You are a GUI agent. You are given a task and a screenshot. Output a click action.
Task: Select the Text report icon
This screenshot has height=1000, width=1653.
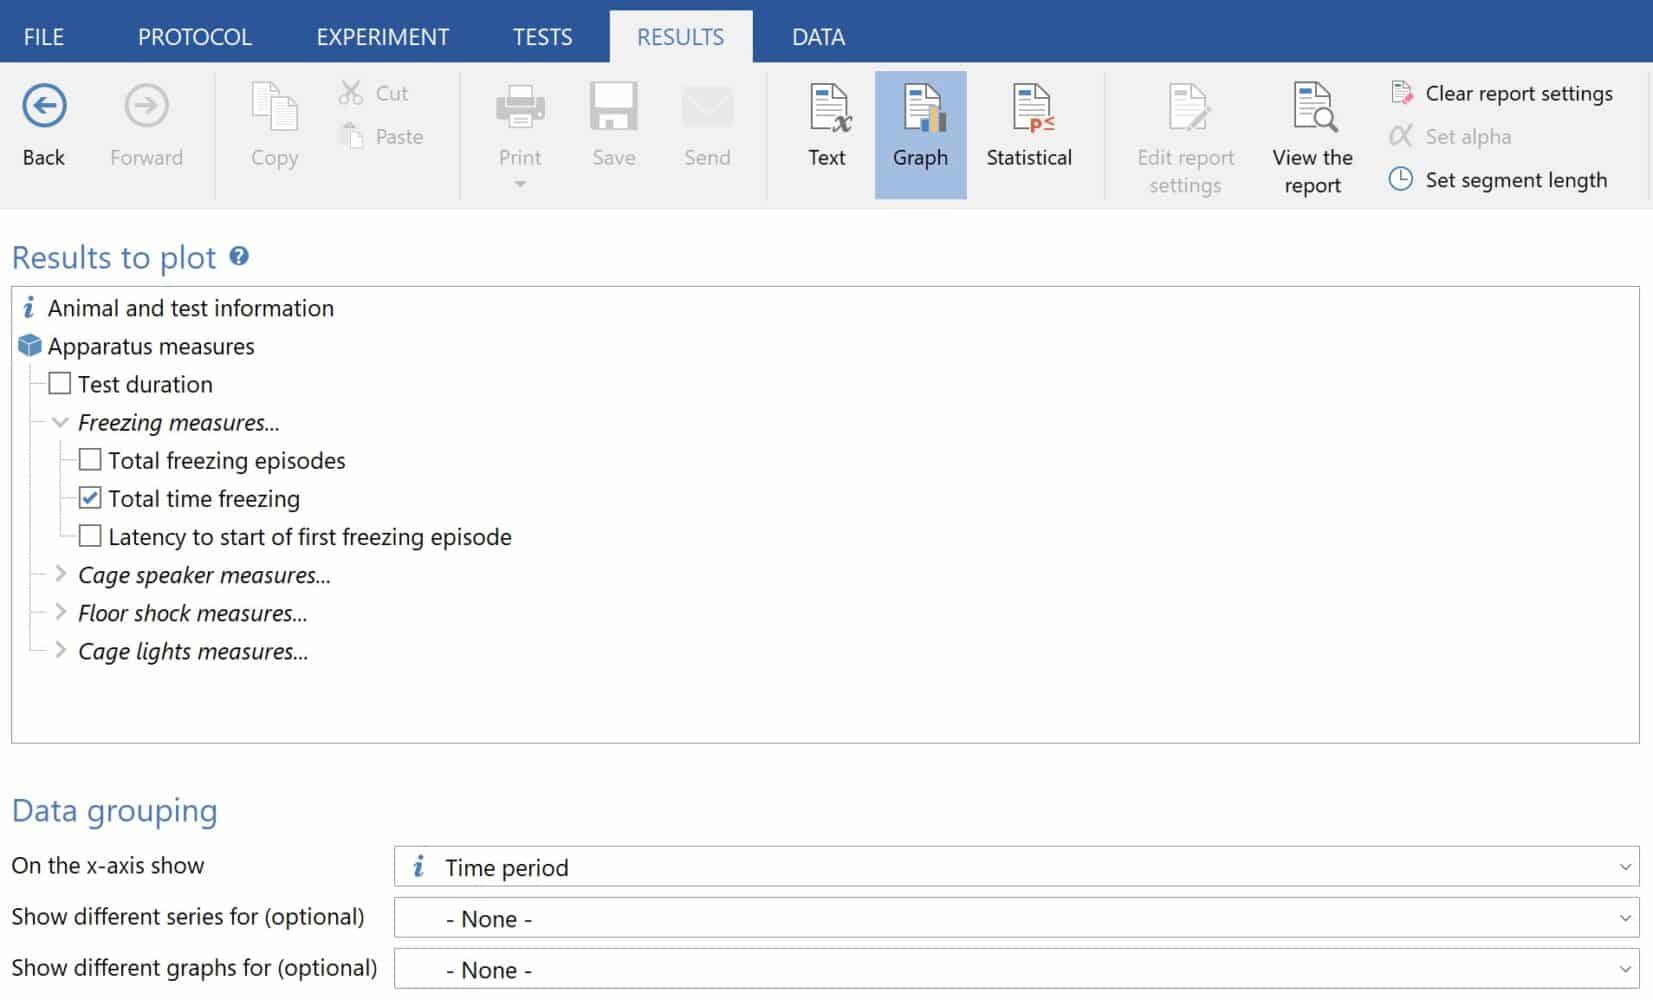[x=827, y=109]
